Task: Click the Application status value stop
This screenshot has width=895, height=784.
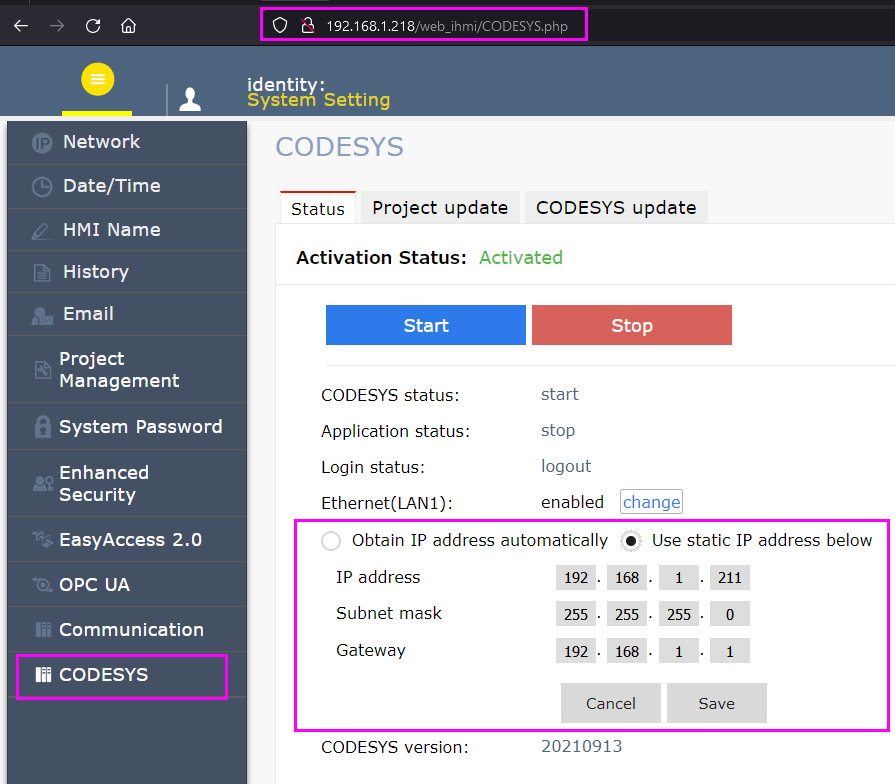Action: coord(558,430)
